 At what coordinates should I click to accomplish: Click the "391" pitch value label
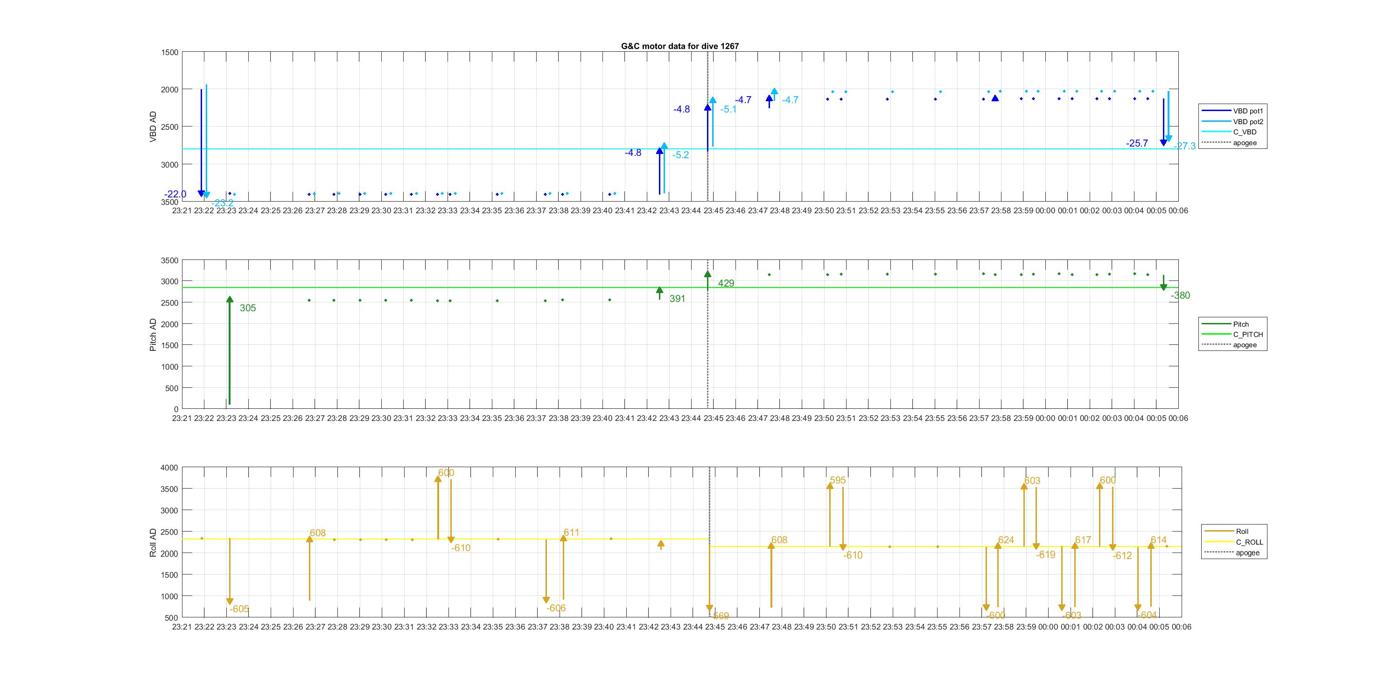677,299
